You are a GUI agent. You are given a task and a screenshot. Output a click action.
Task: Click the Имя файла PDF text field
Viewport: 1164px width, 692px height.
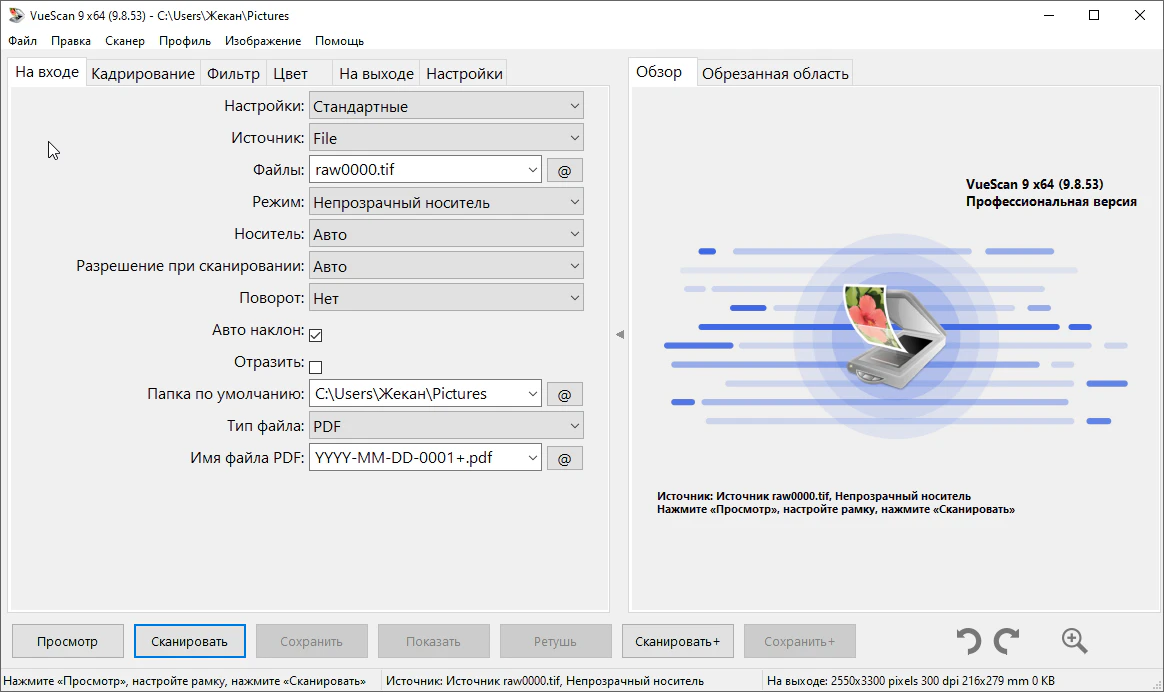(415, 458)
